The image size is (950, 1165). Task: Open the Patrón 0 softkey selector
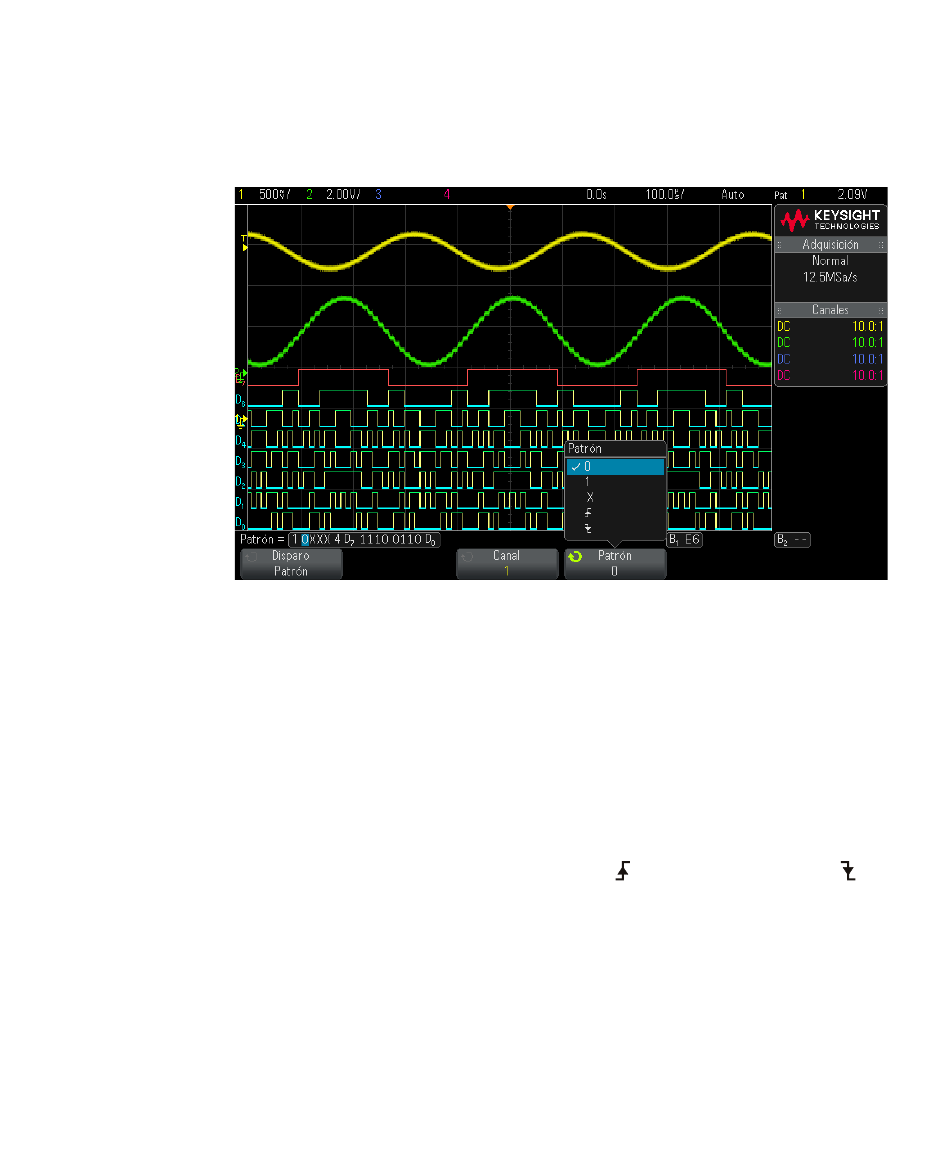click(615, 563)
